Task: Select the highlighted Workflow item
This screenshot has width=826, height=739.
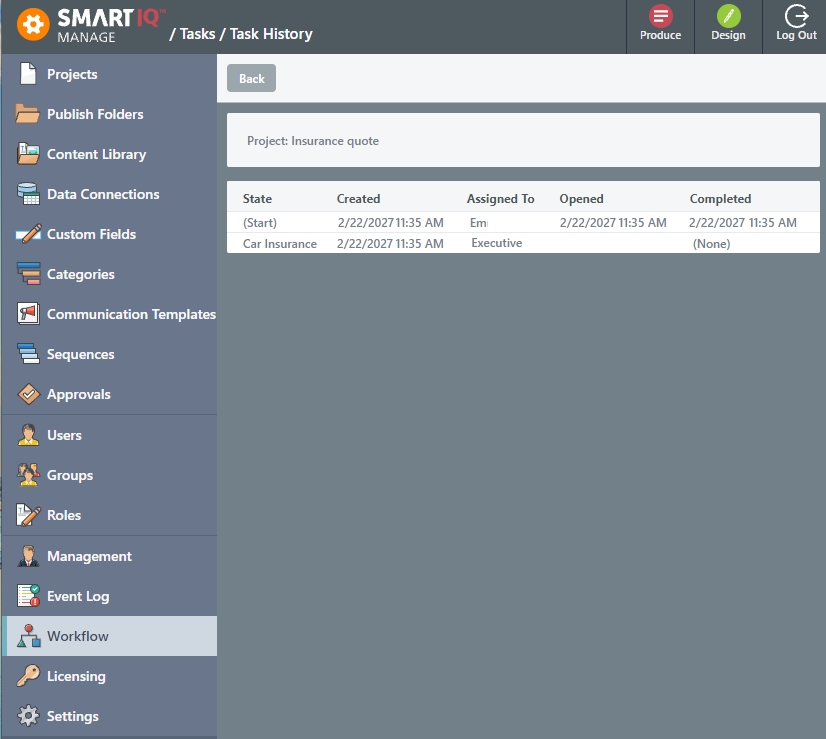Action: click(110, 636)
